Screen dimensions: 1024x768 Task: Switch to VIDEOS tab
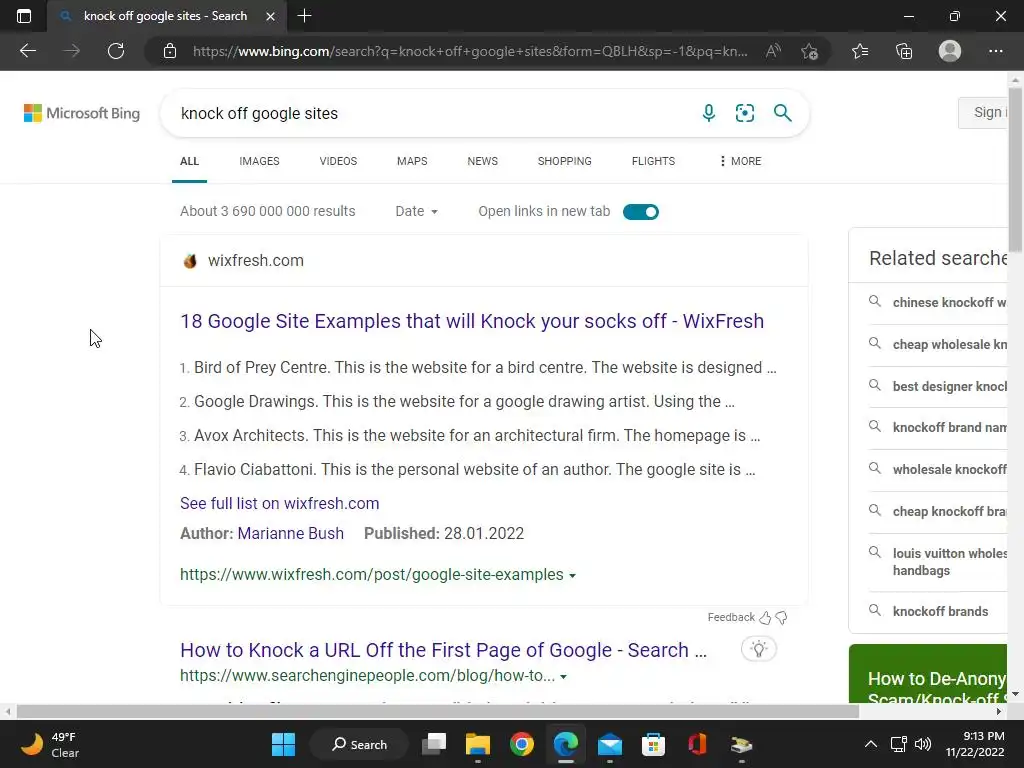tap(338, 161)
